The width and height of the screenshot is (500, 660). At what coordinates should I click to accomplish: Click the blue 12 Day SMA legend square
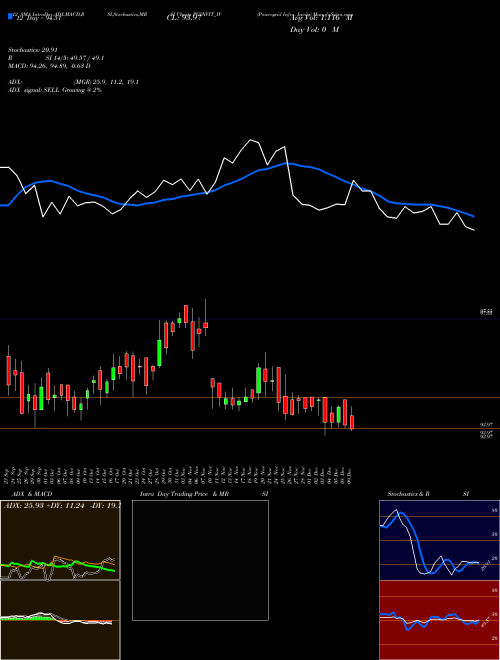coord(11,16)
